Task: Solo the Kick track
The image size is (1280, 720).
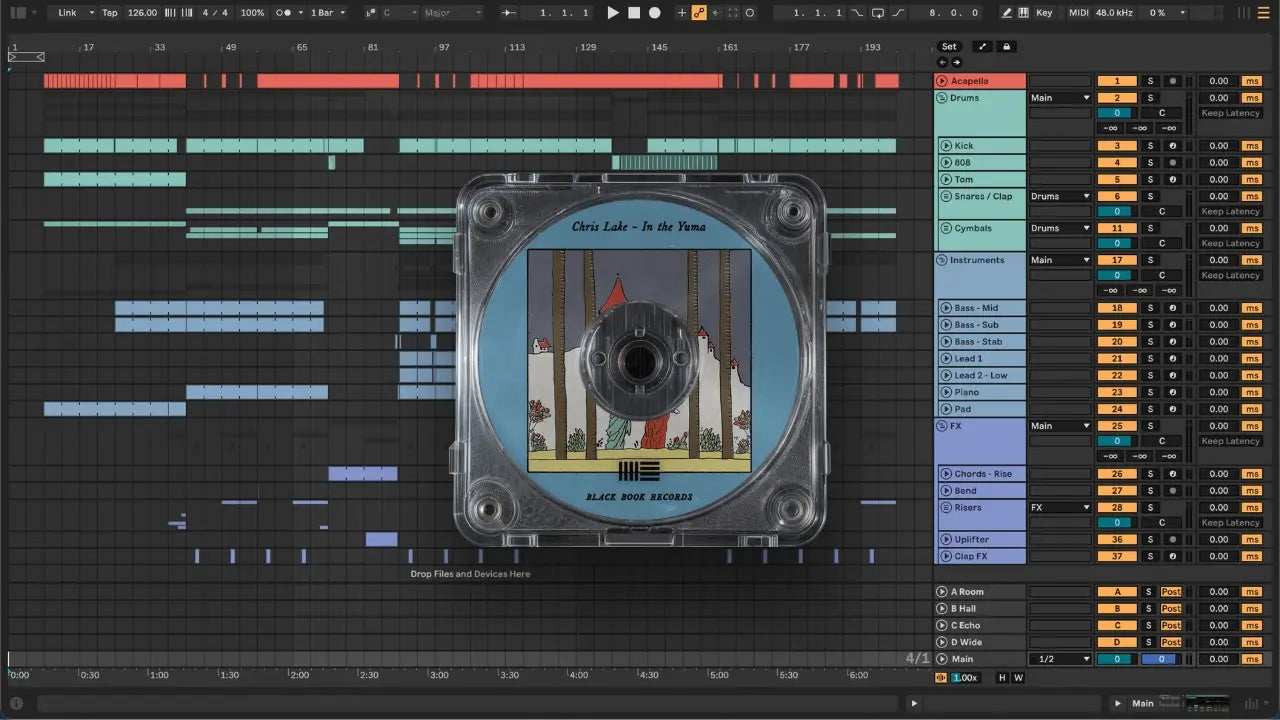Action: pyautogui.click(x=1150, y=146)
